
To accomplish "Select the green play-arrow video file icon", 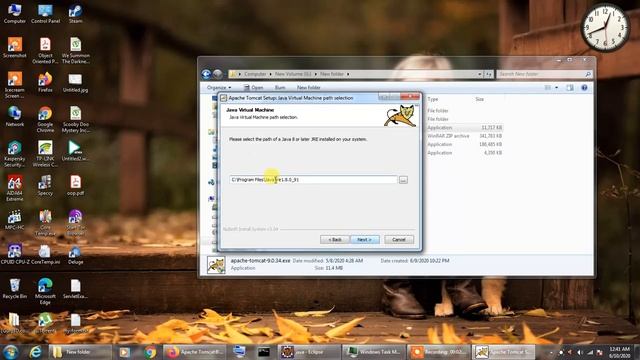I will tap(76, 151).
